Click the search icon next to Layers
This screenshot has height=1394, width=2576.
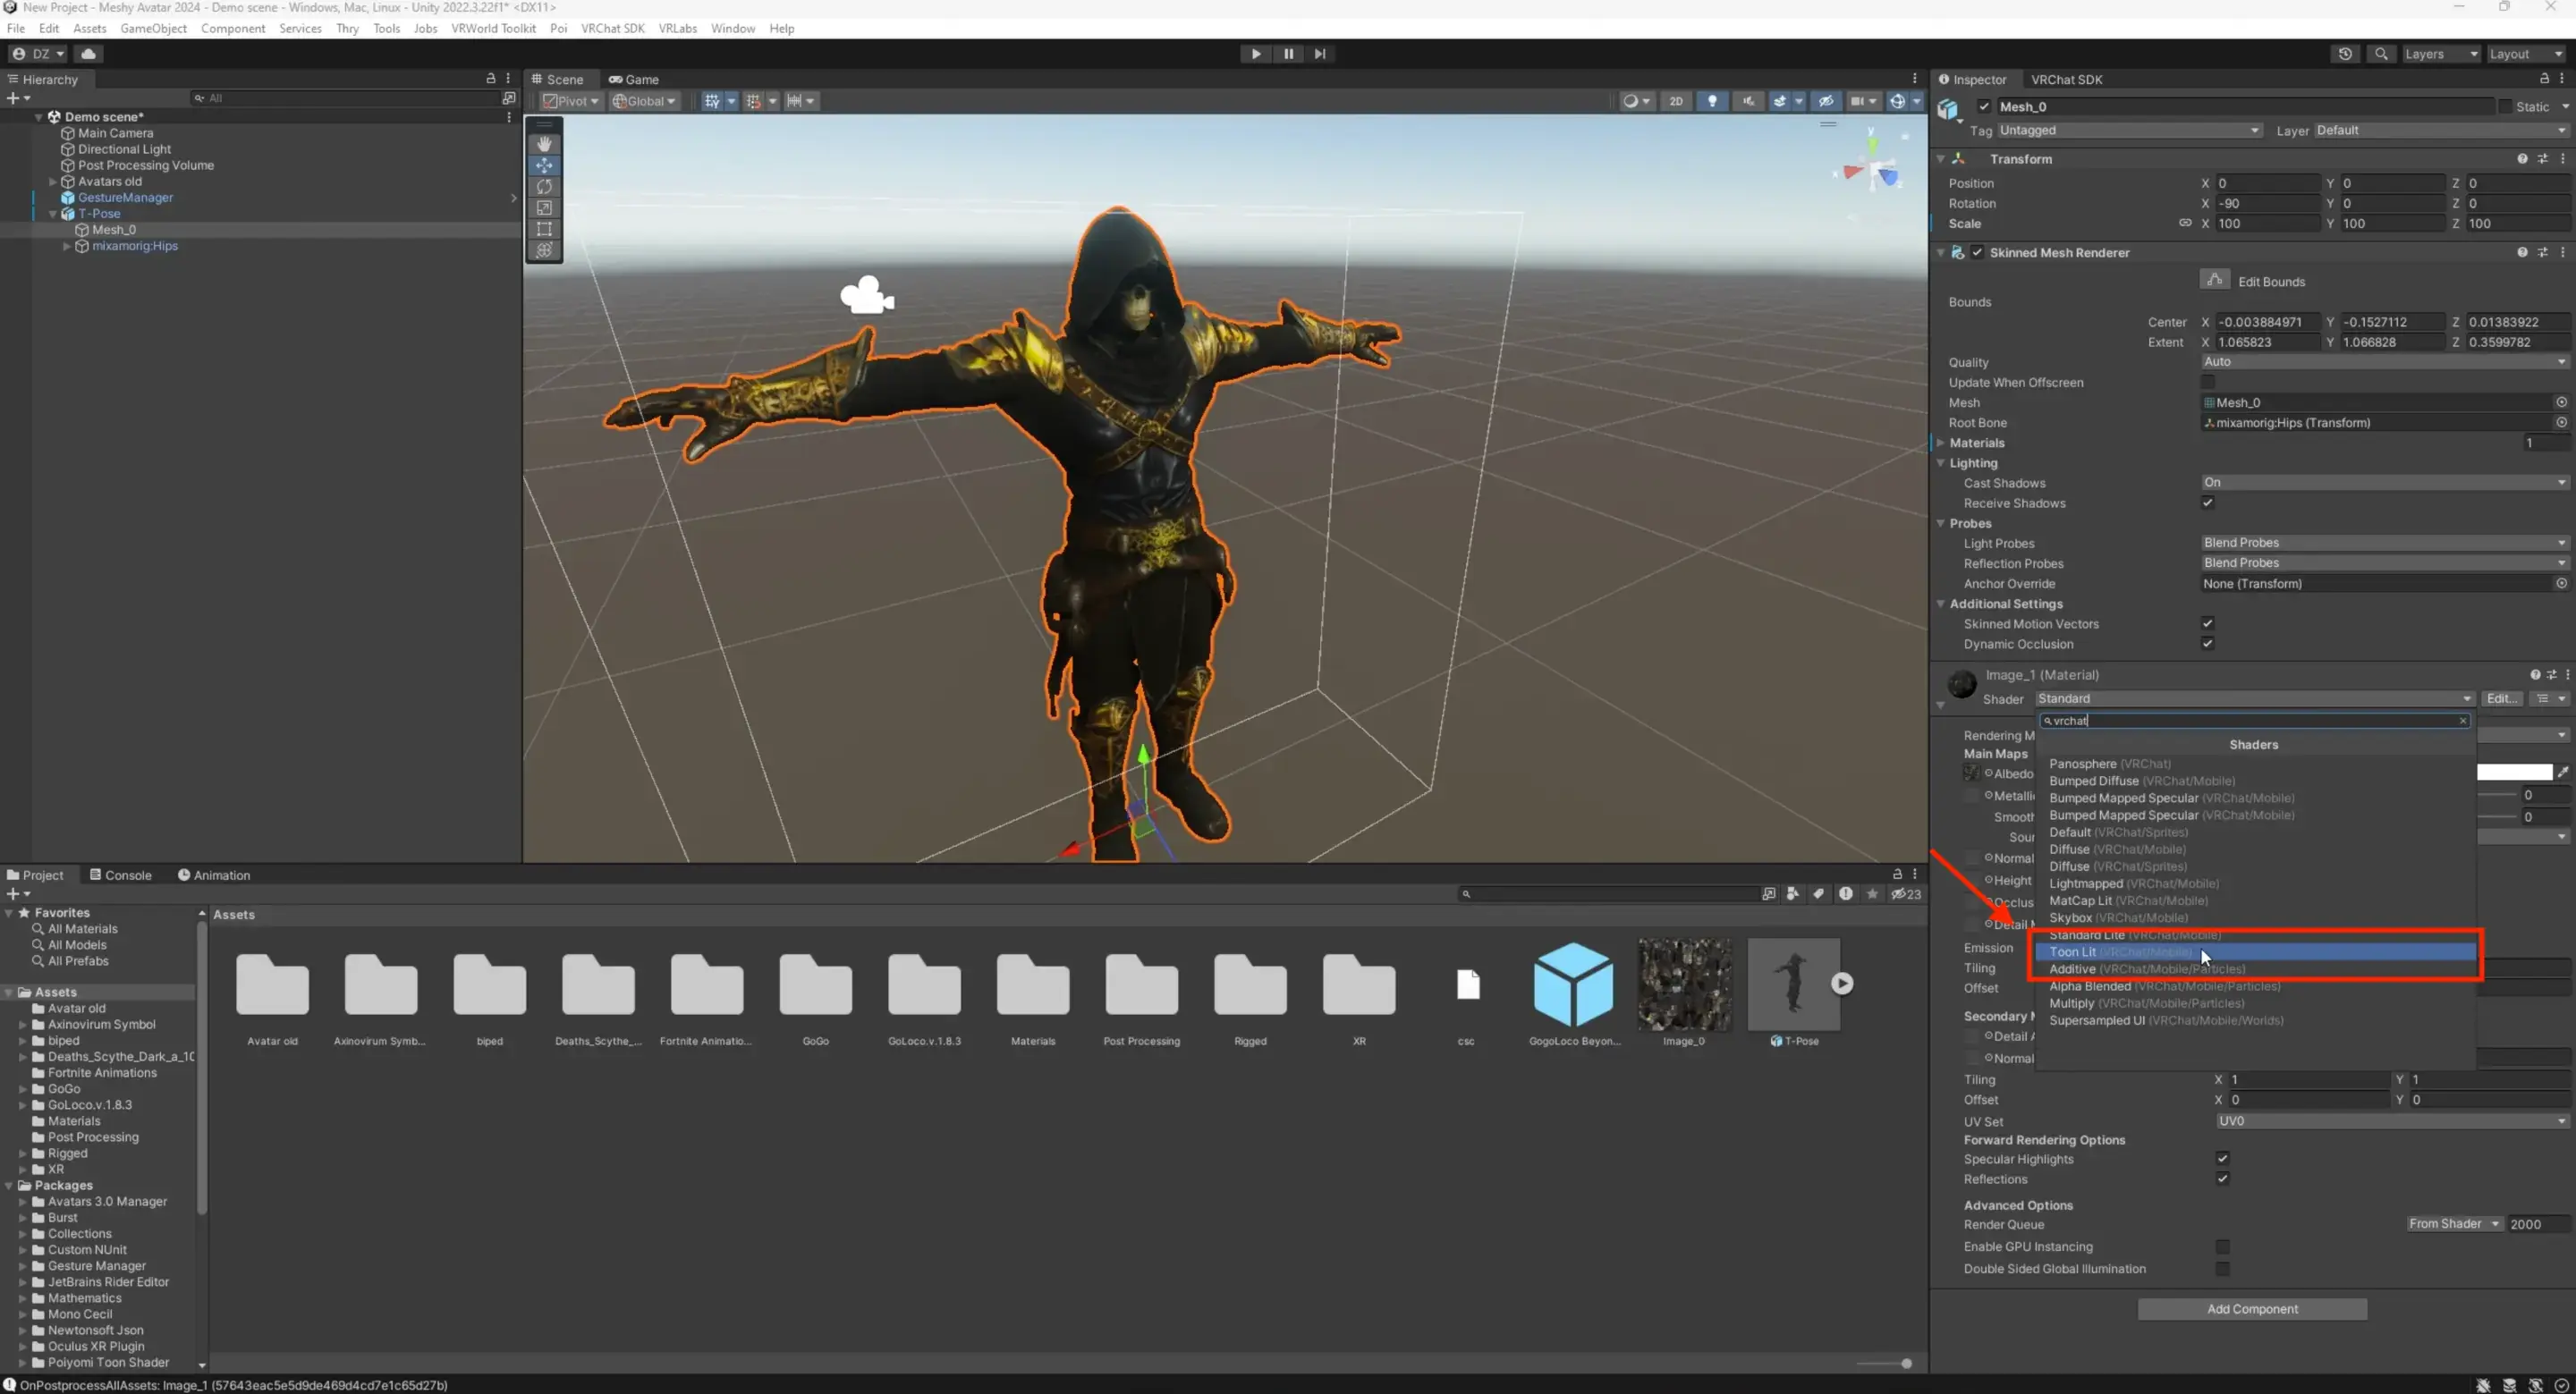(2381, 54)
